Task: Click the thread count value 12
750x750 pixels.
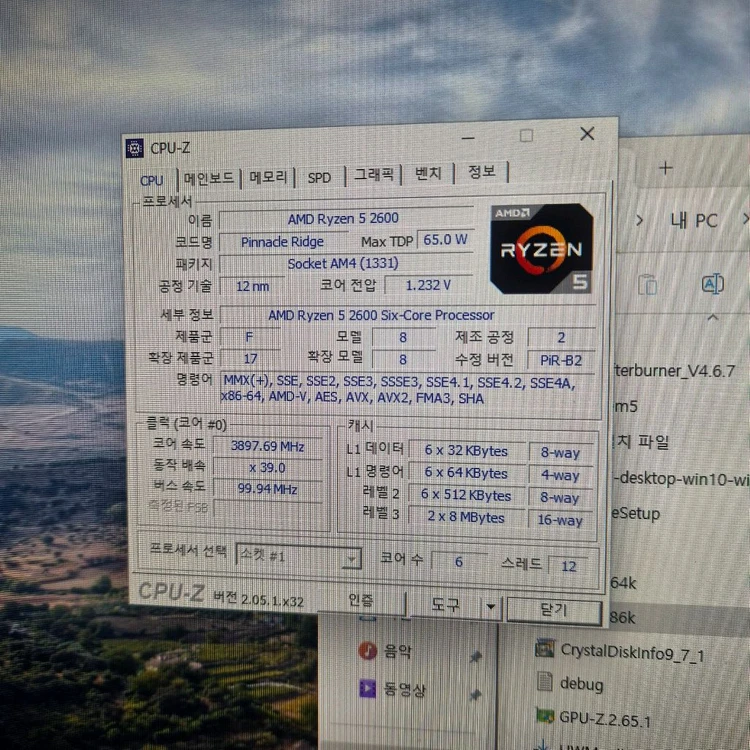Action: pyautogui.click(x=569, y=566)
